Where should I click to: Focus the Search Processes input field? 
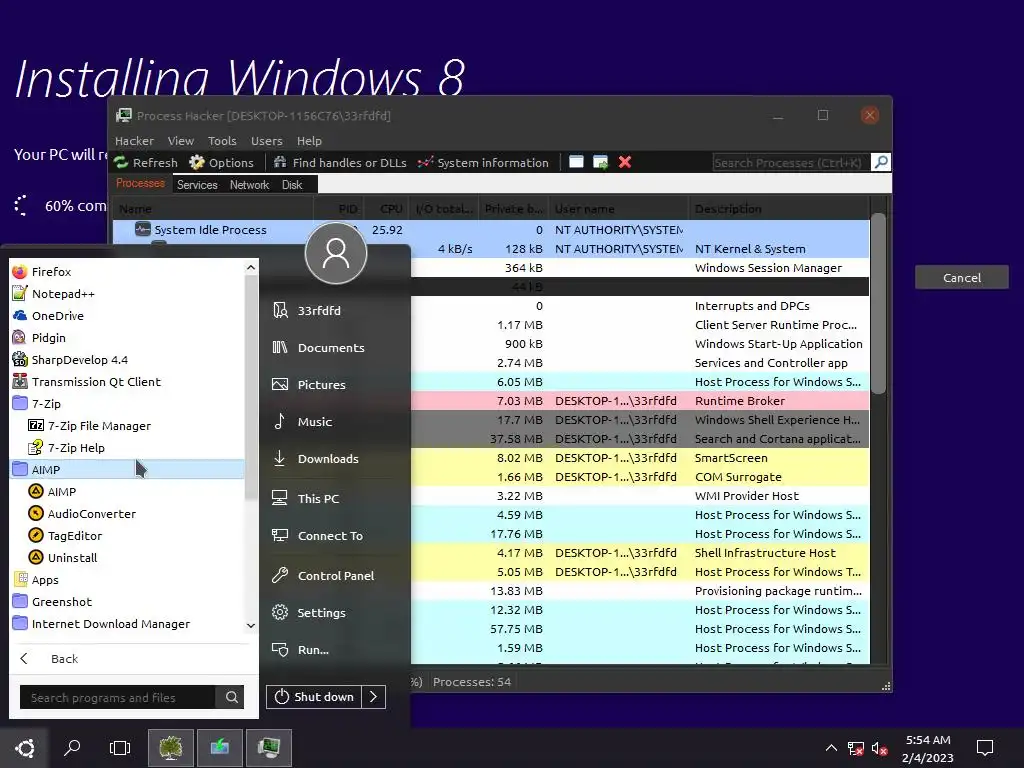pyautogui.click(x=791, y=163)
